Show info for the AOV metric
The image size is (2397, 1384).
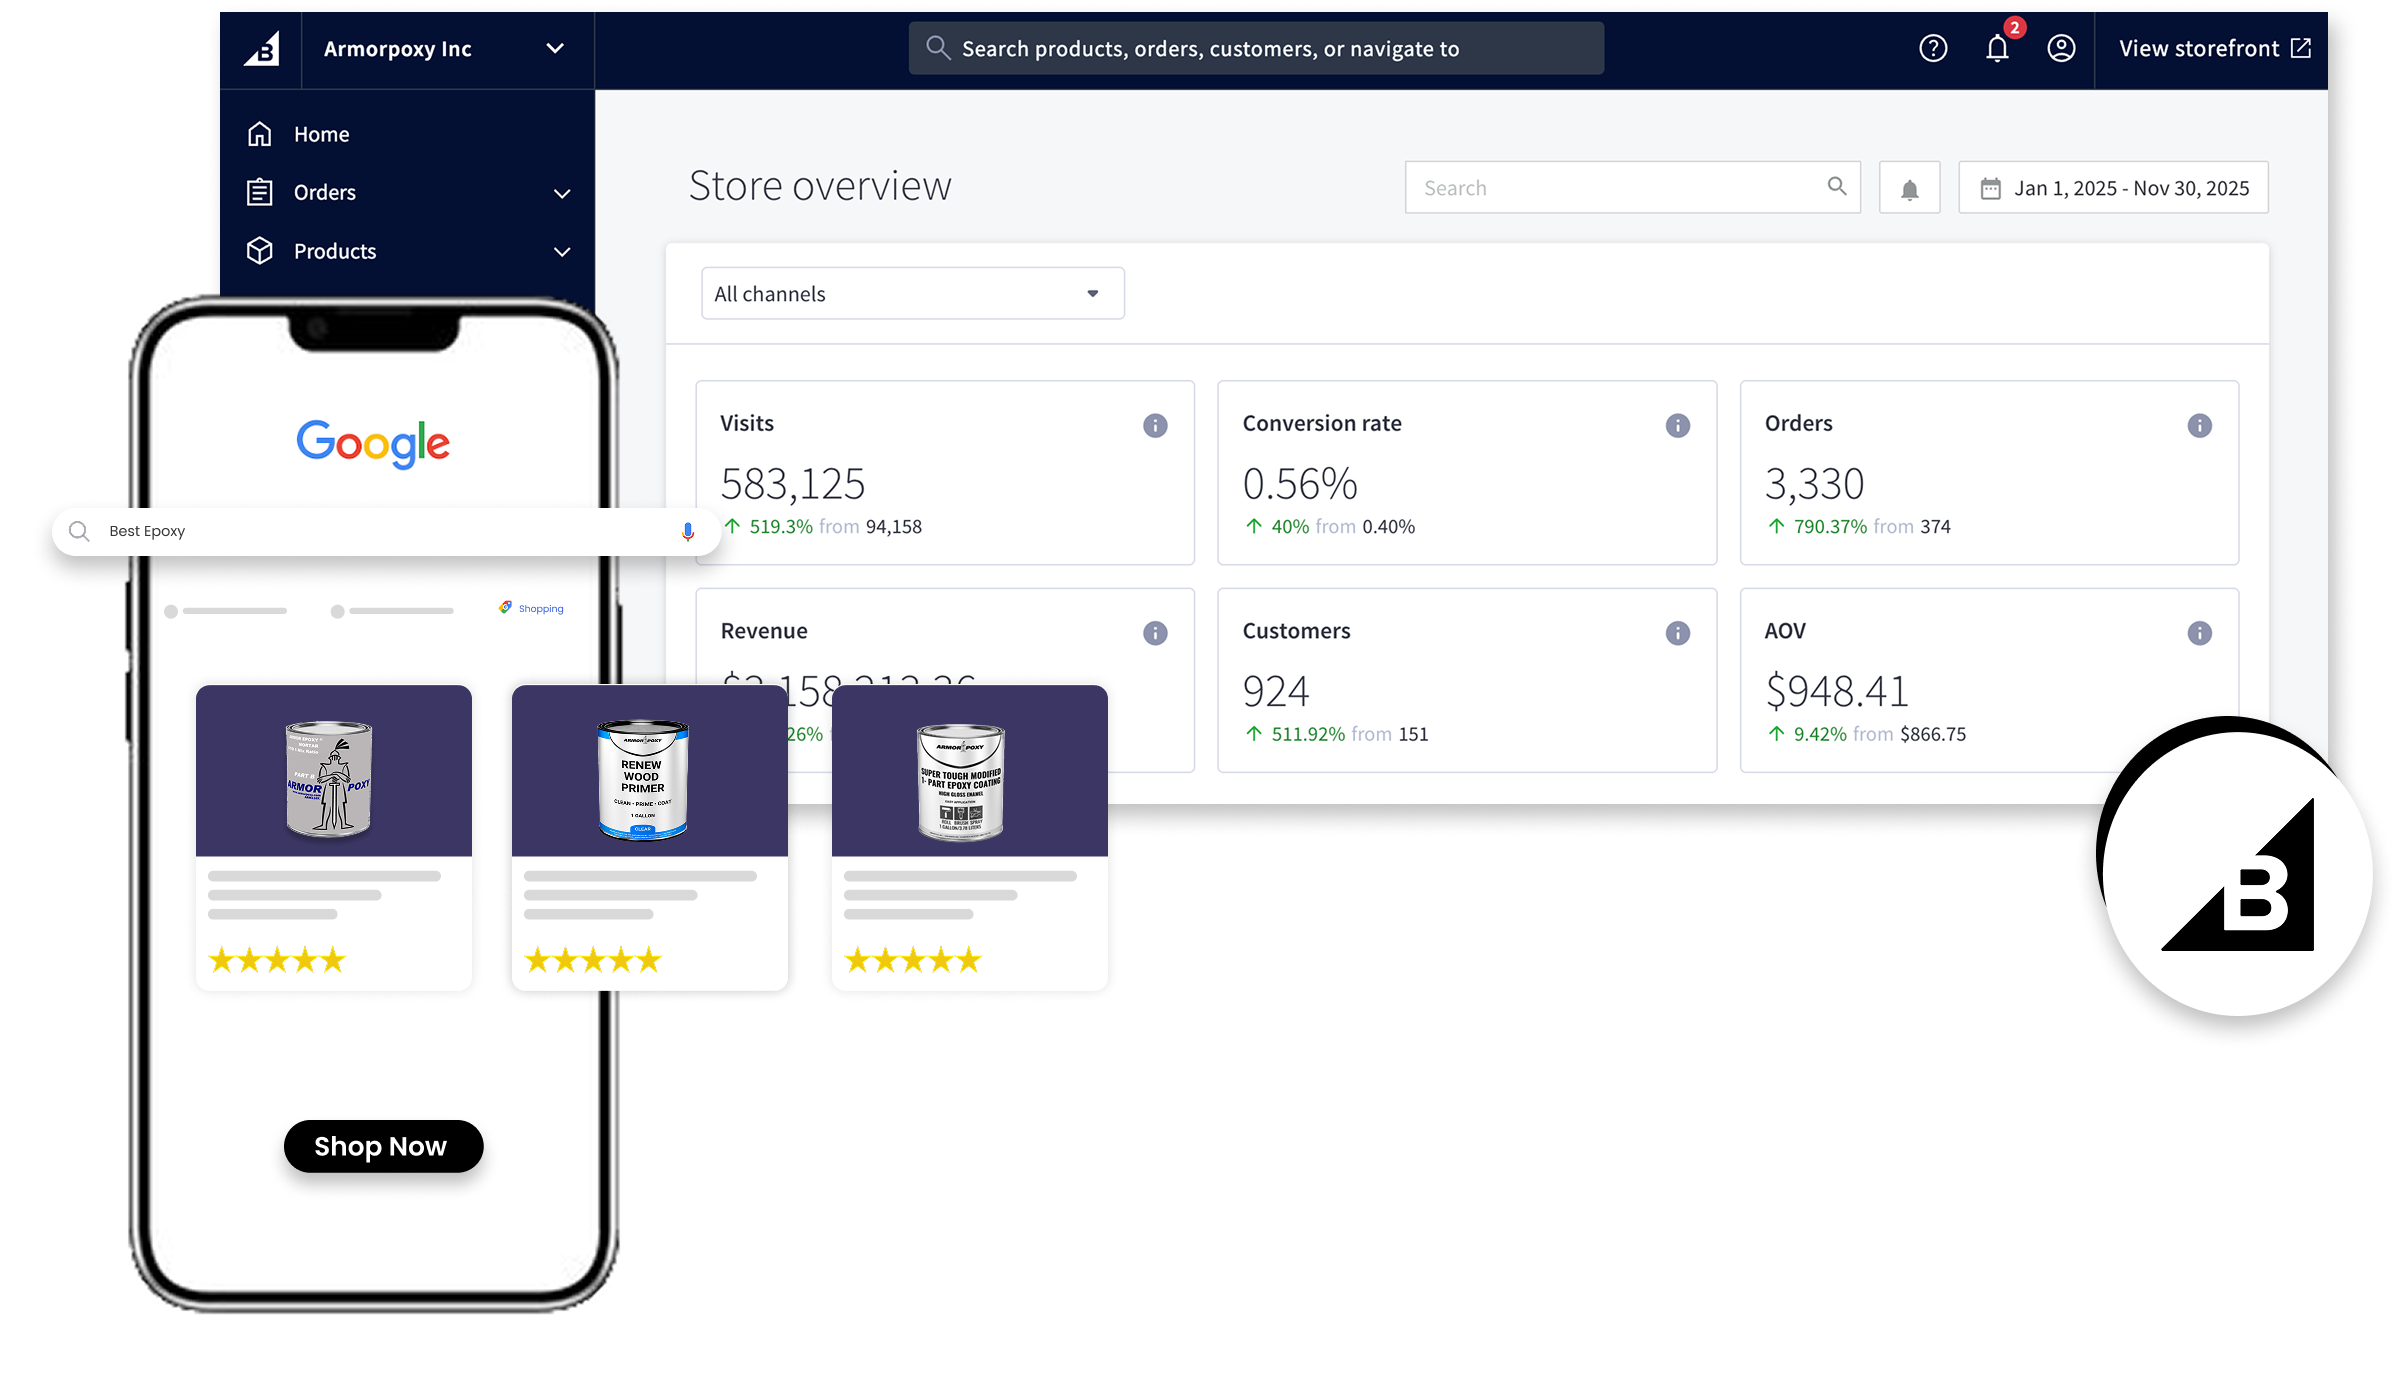pos(2200,633)
